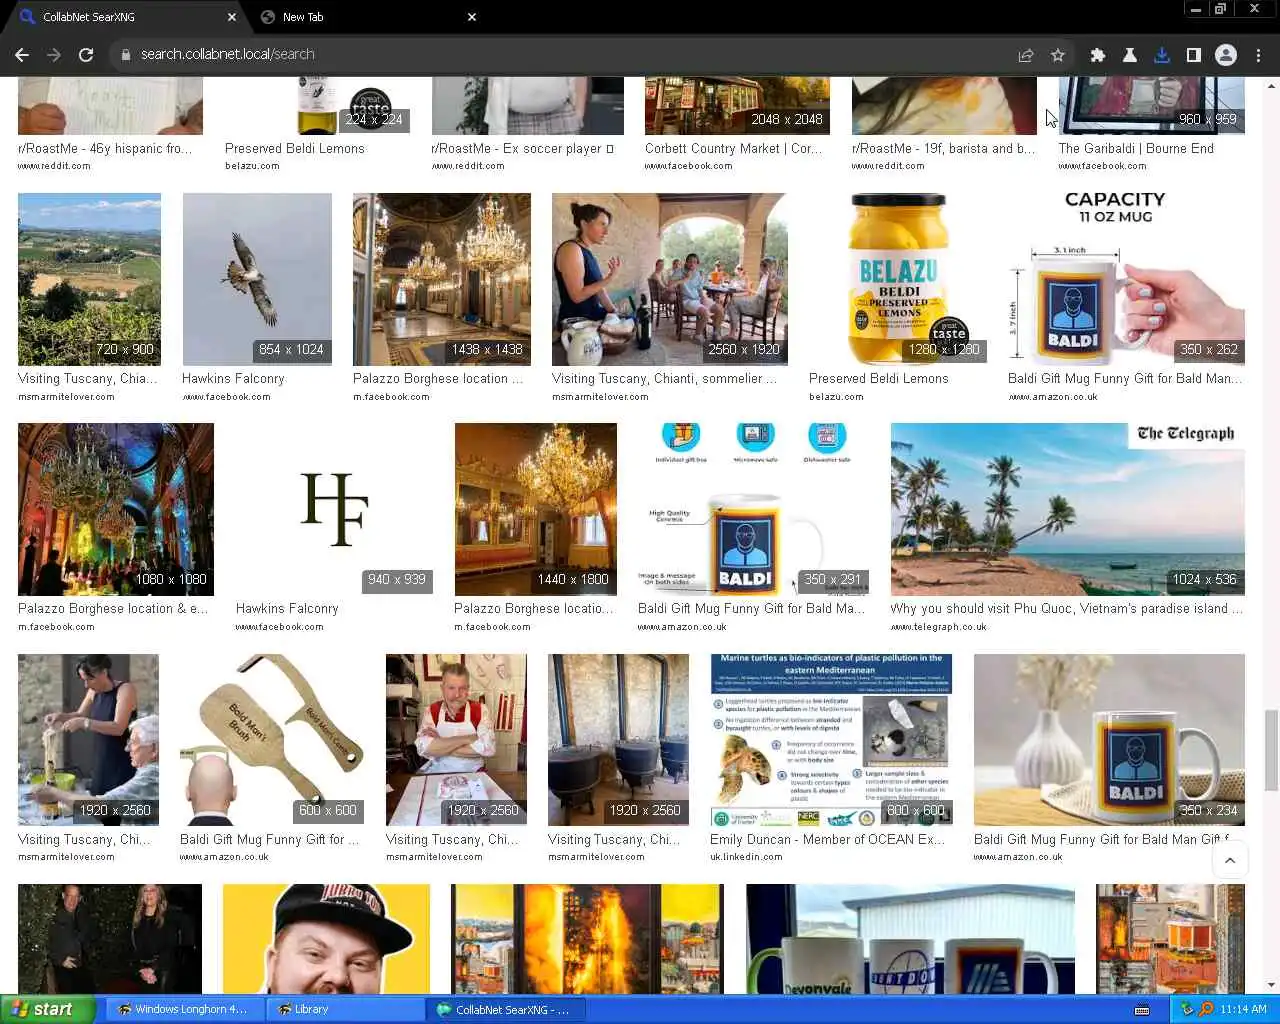Image resolution: width=1280 pixels, height=1024 pixels.
Task: Open 'The Garibaldi | Bourne End' title
Action: coord(1136,149)
